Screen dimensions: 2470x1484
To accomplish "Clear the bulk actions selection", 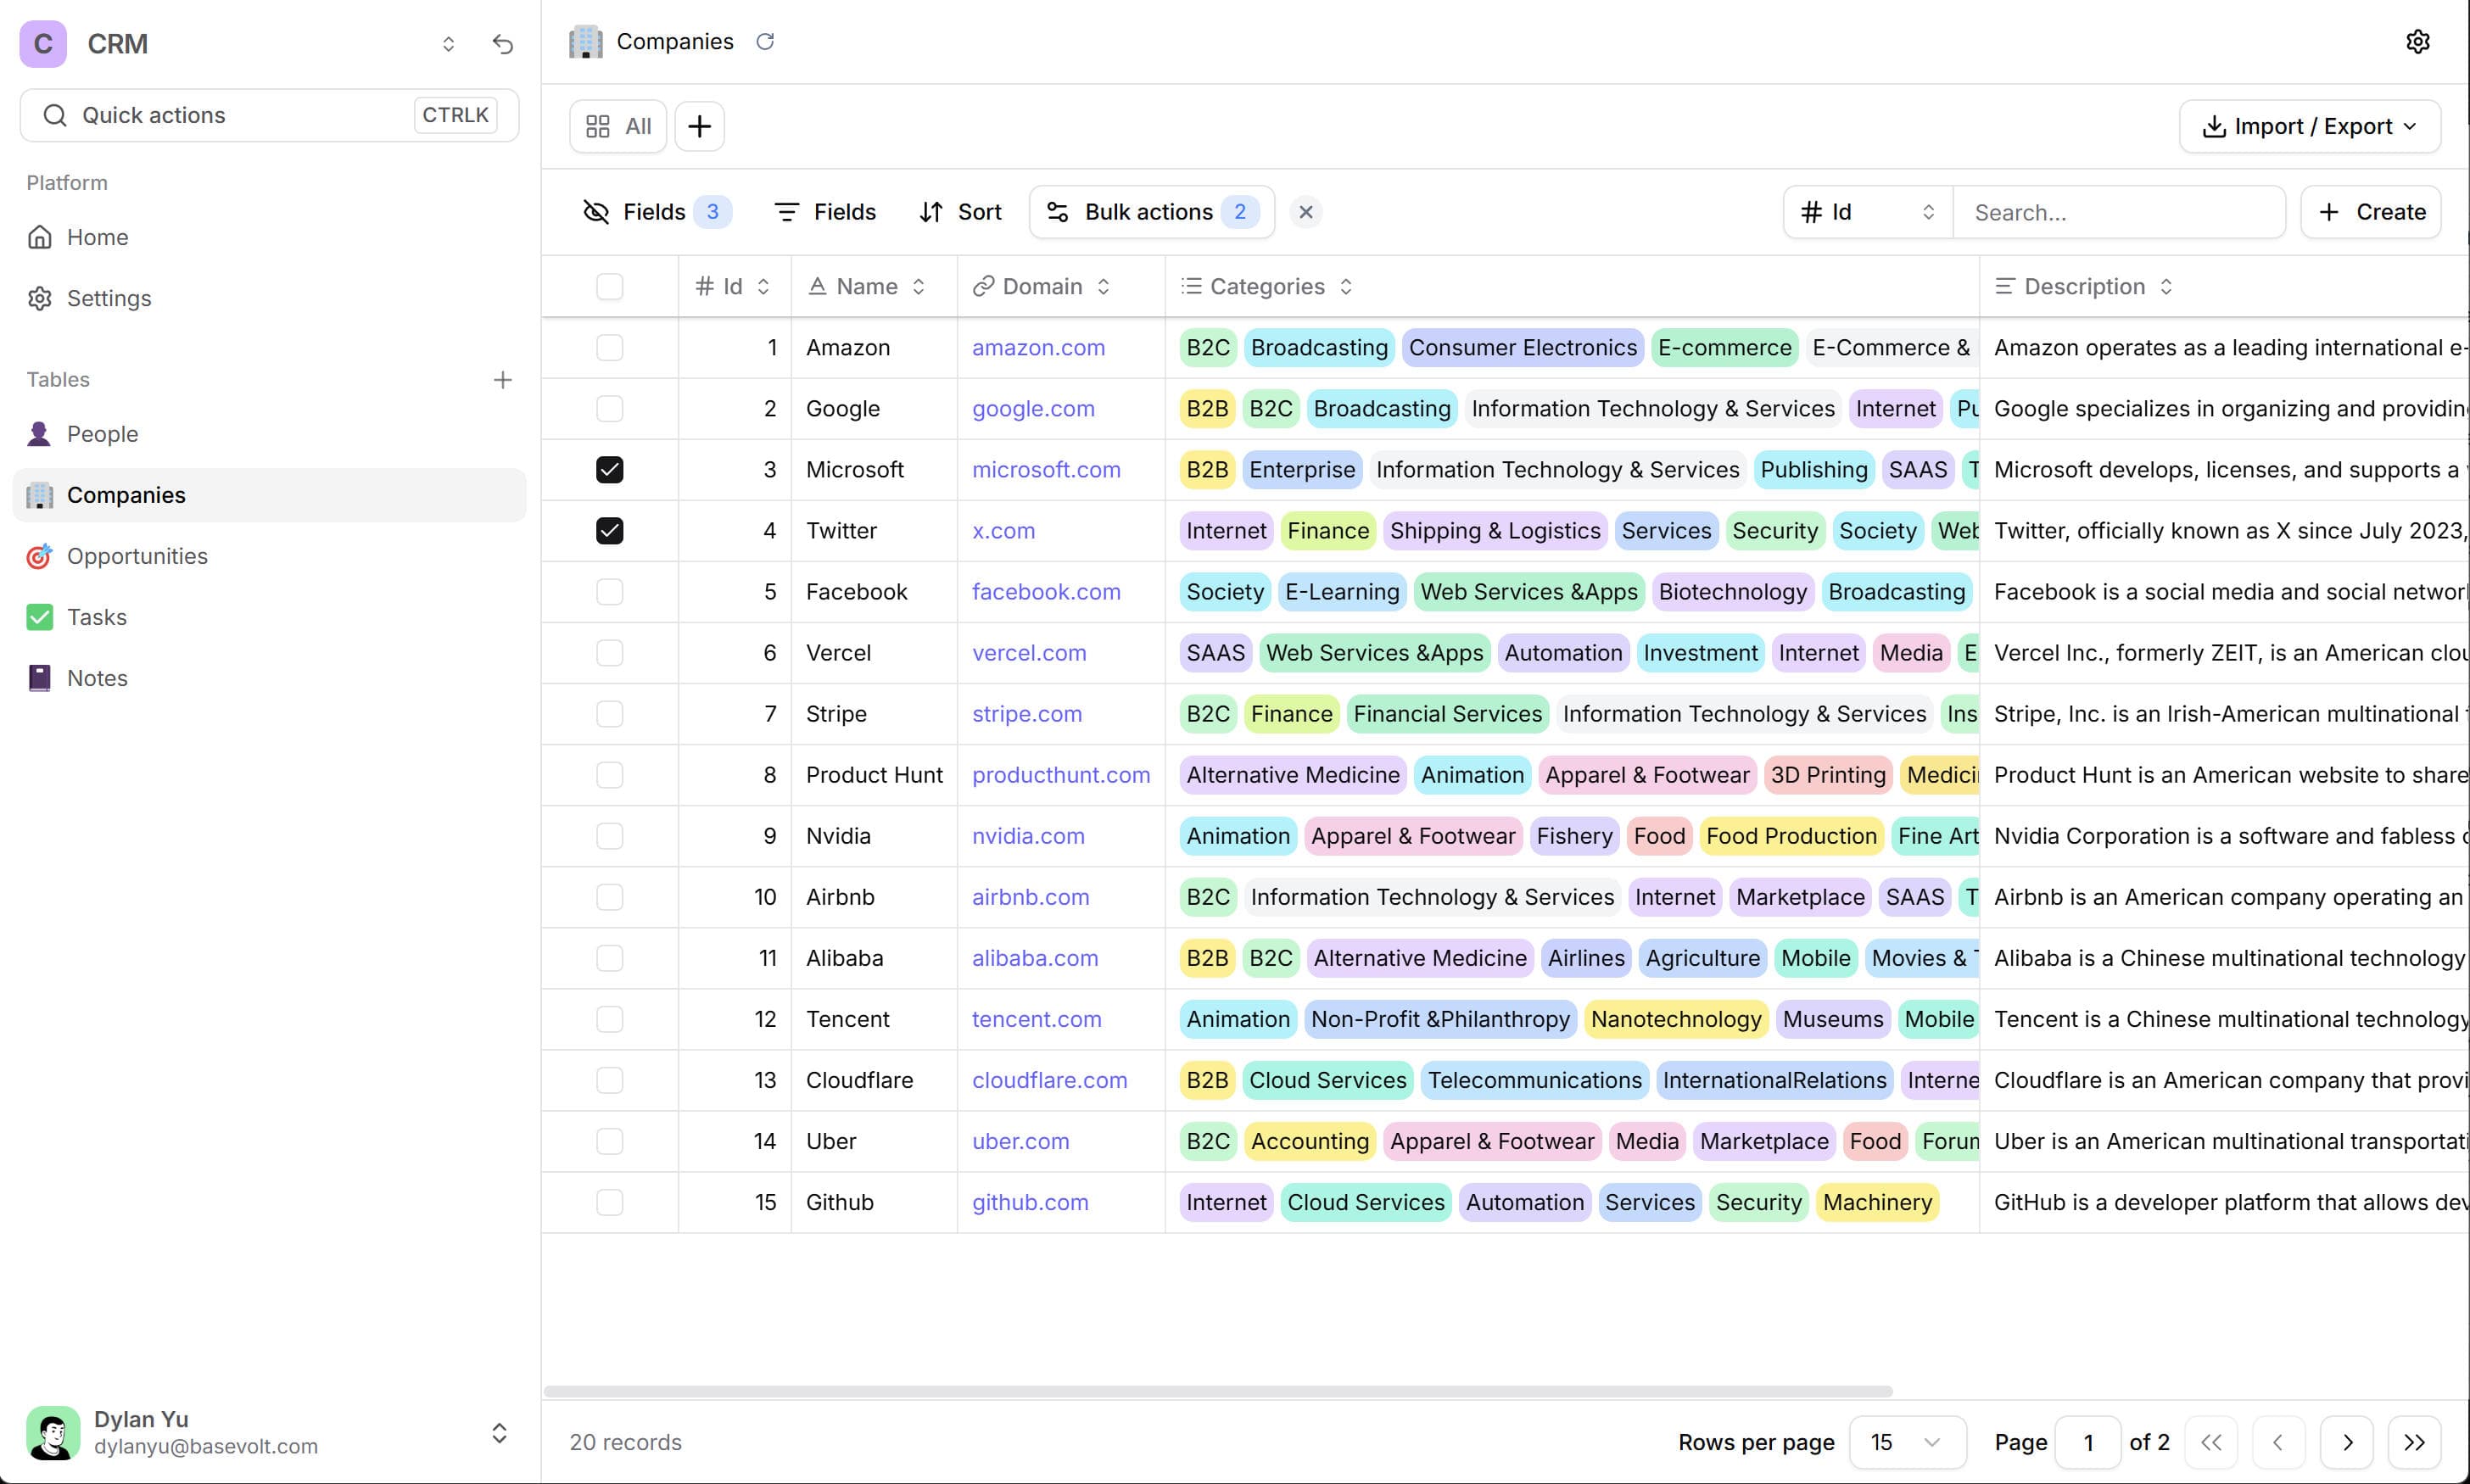I will 1305,212.
